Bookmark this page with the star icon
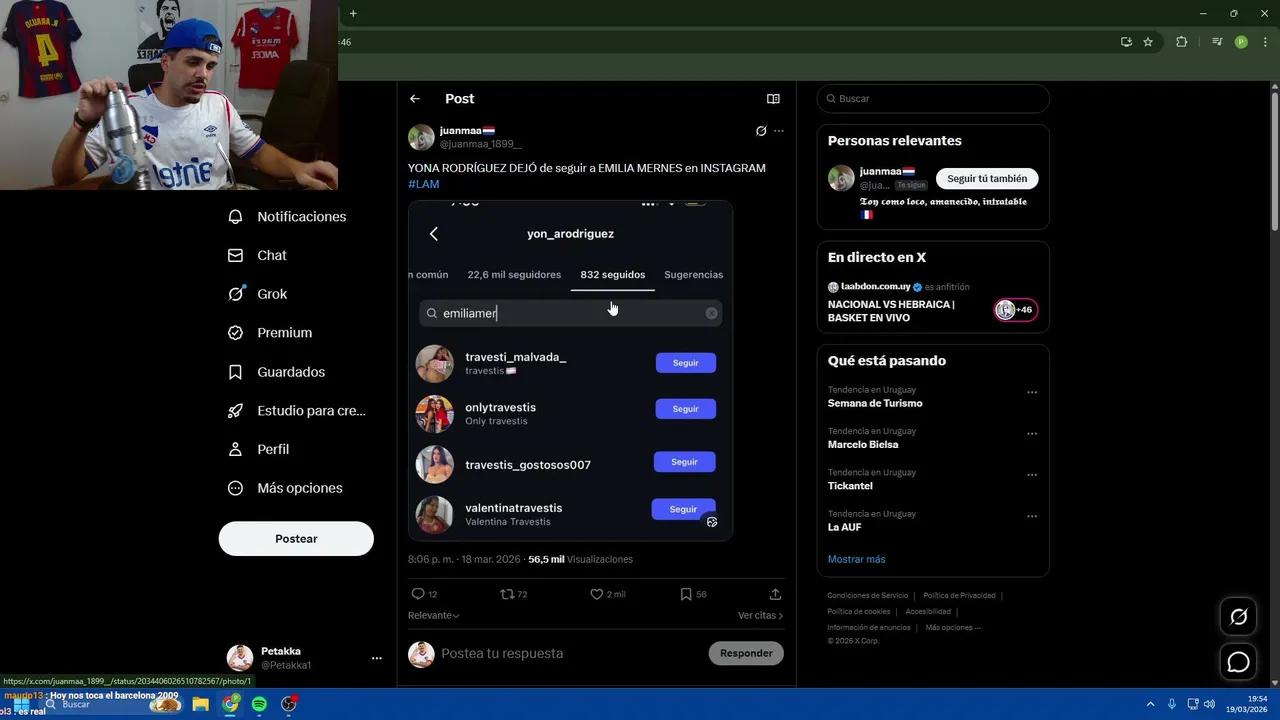The width and height of the screenshot is (1280, 720). point(1148,42)
